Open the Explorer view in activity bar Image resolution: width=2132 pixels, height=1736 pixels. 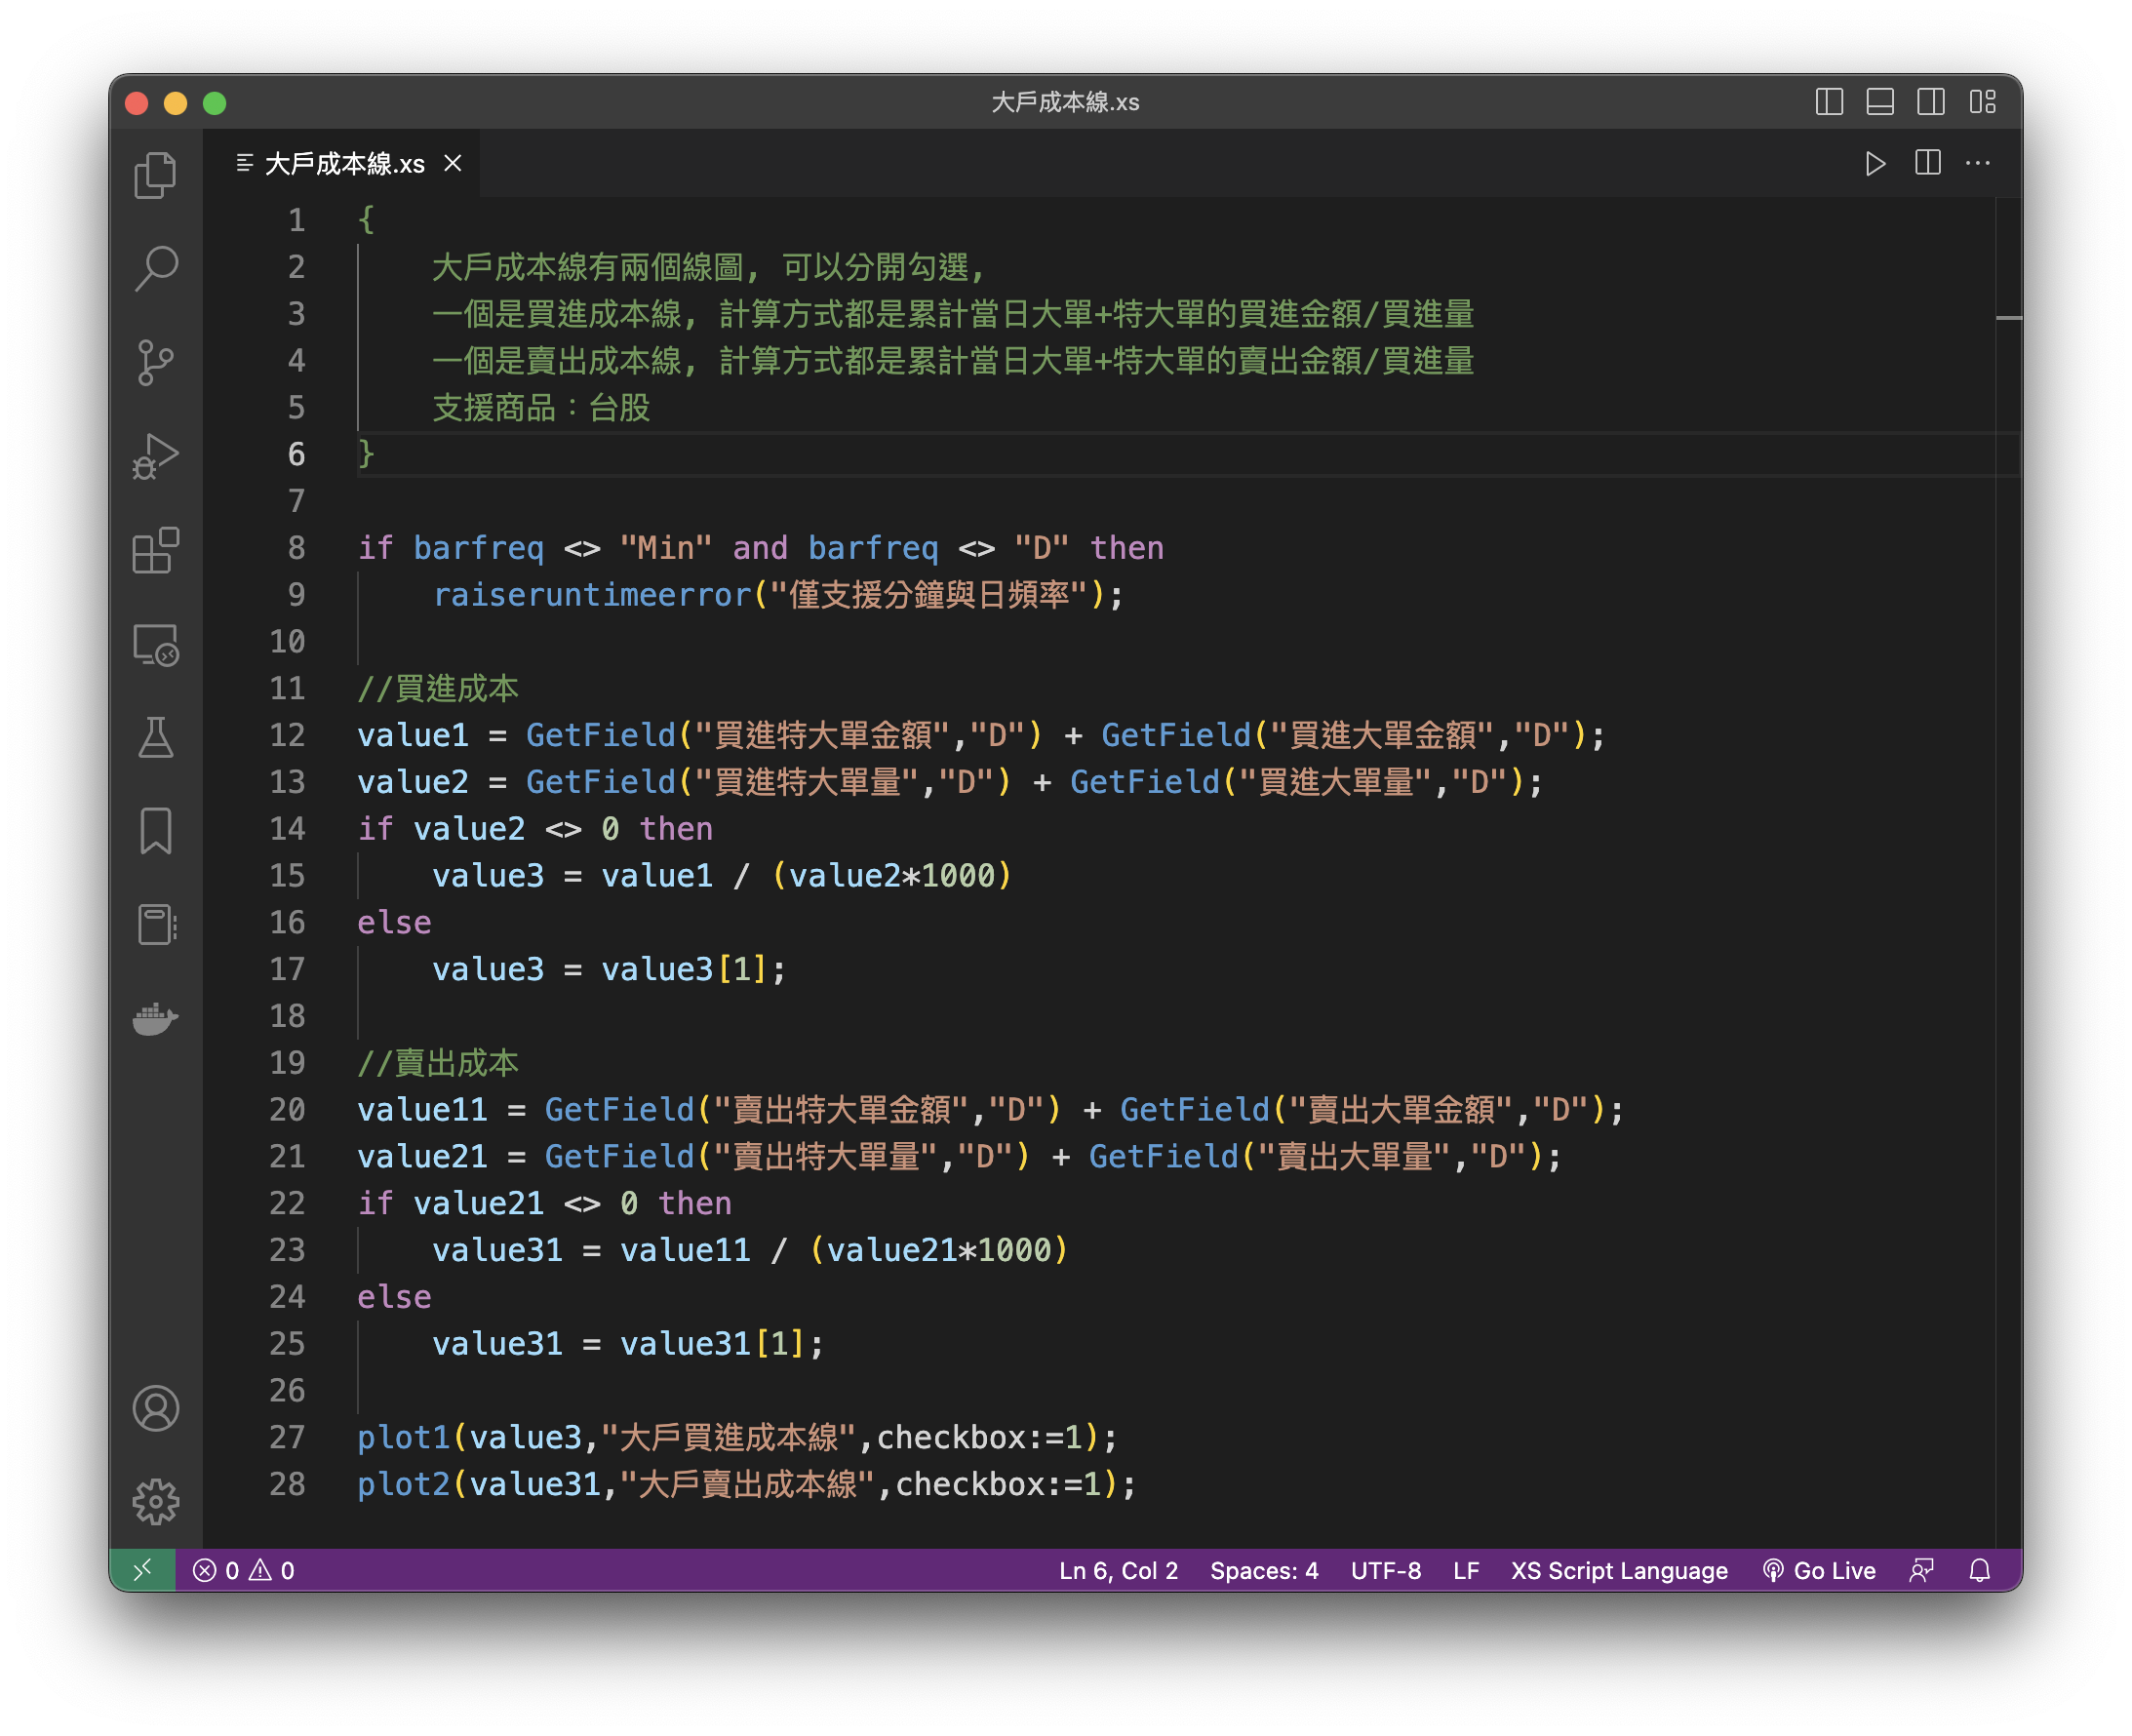(155, 175)
